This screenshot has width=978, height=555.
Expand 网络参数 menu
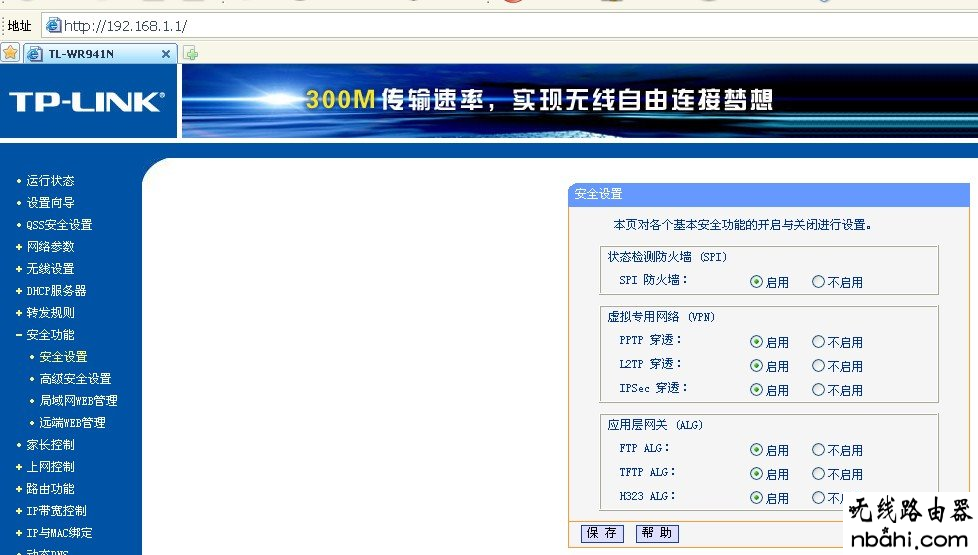50,246
